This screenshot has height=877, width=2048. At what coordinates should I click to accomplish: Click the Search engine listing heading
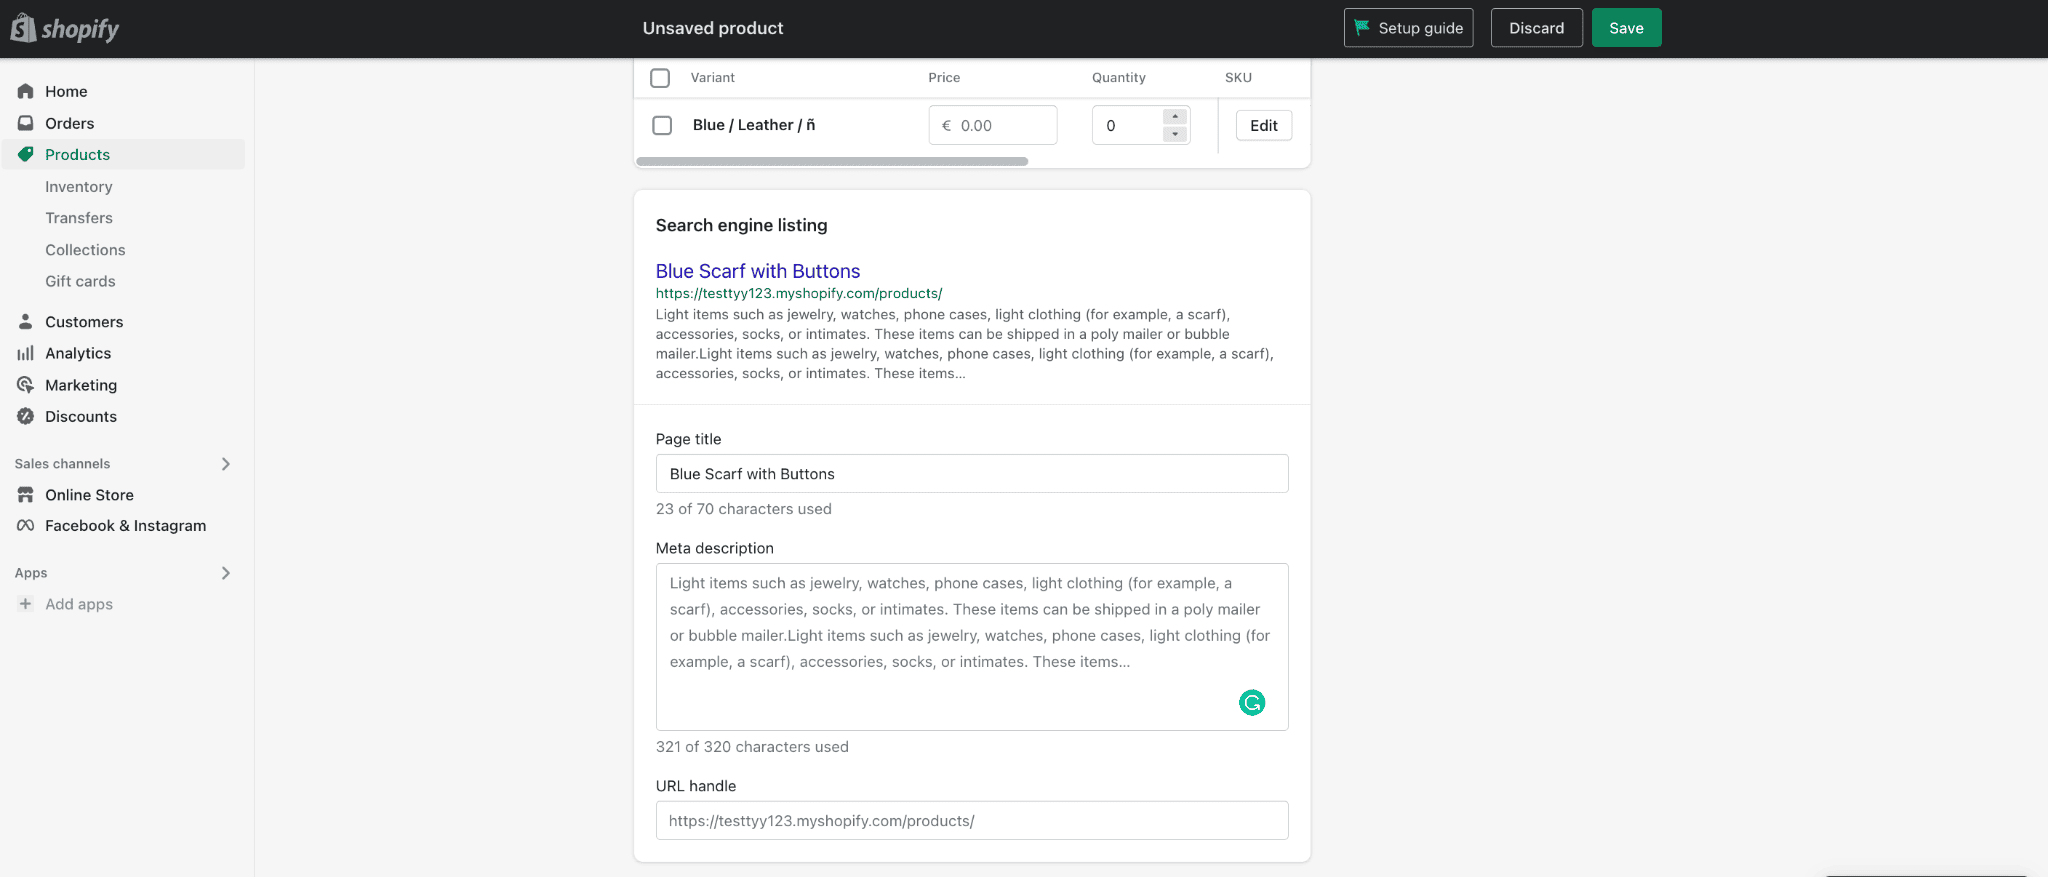pos(742,225)
